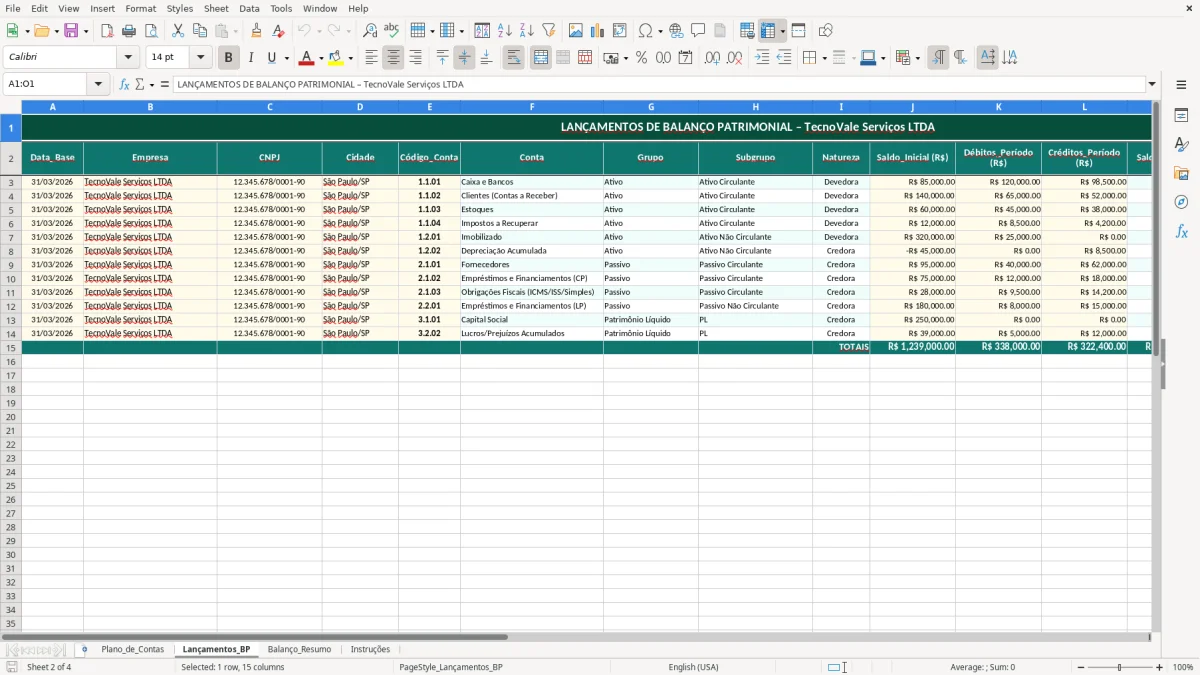
Task: Switch to the Balanço_Resumo sheet tab
Action: coord(299,648)
